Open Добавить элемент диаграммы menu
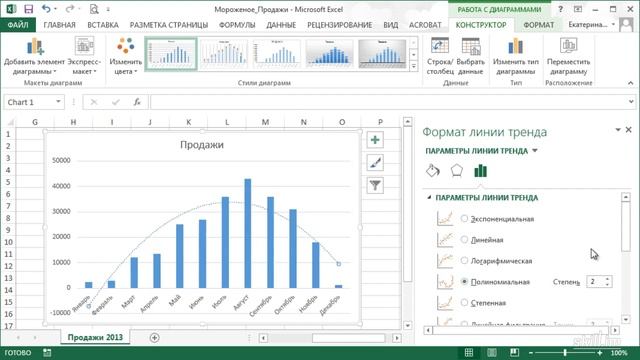This screenshot has width=640, height=360. 34,56
